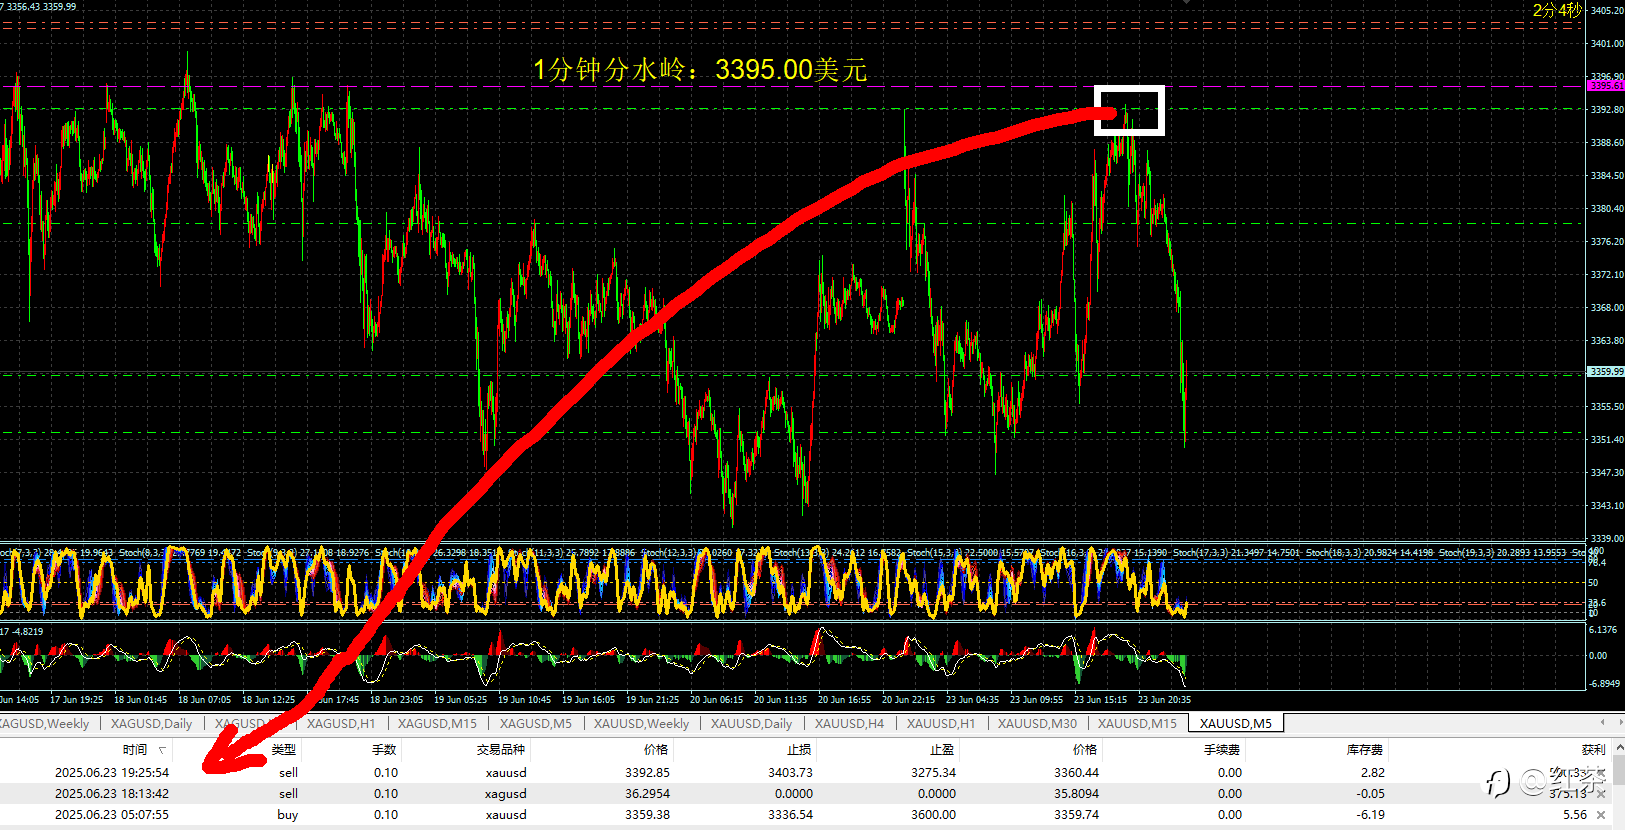Click the 库存费 column header

pyautogui.click(x=1365, y=750)
